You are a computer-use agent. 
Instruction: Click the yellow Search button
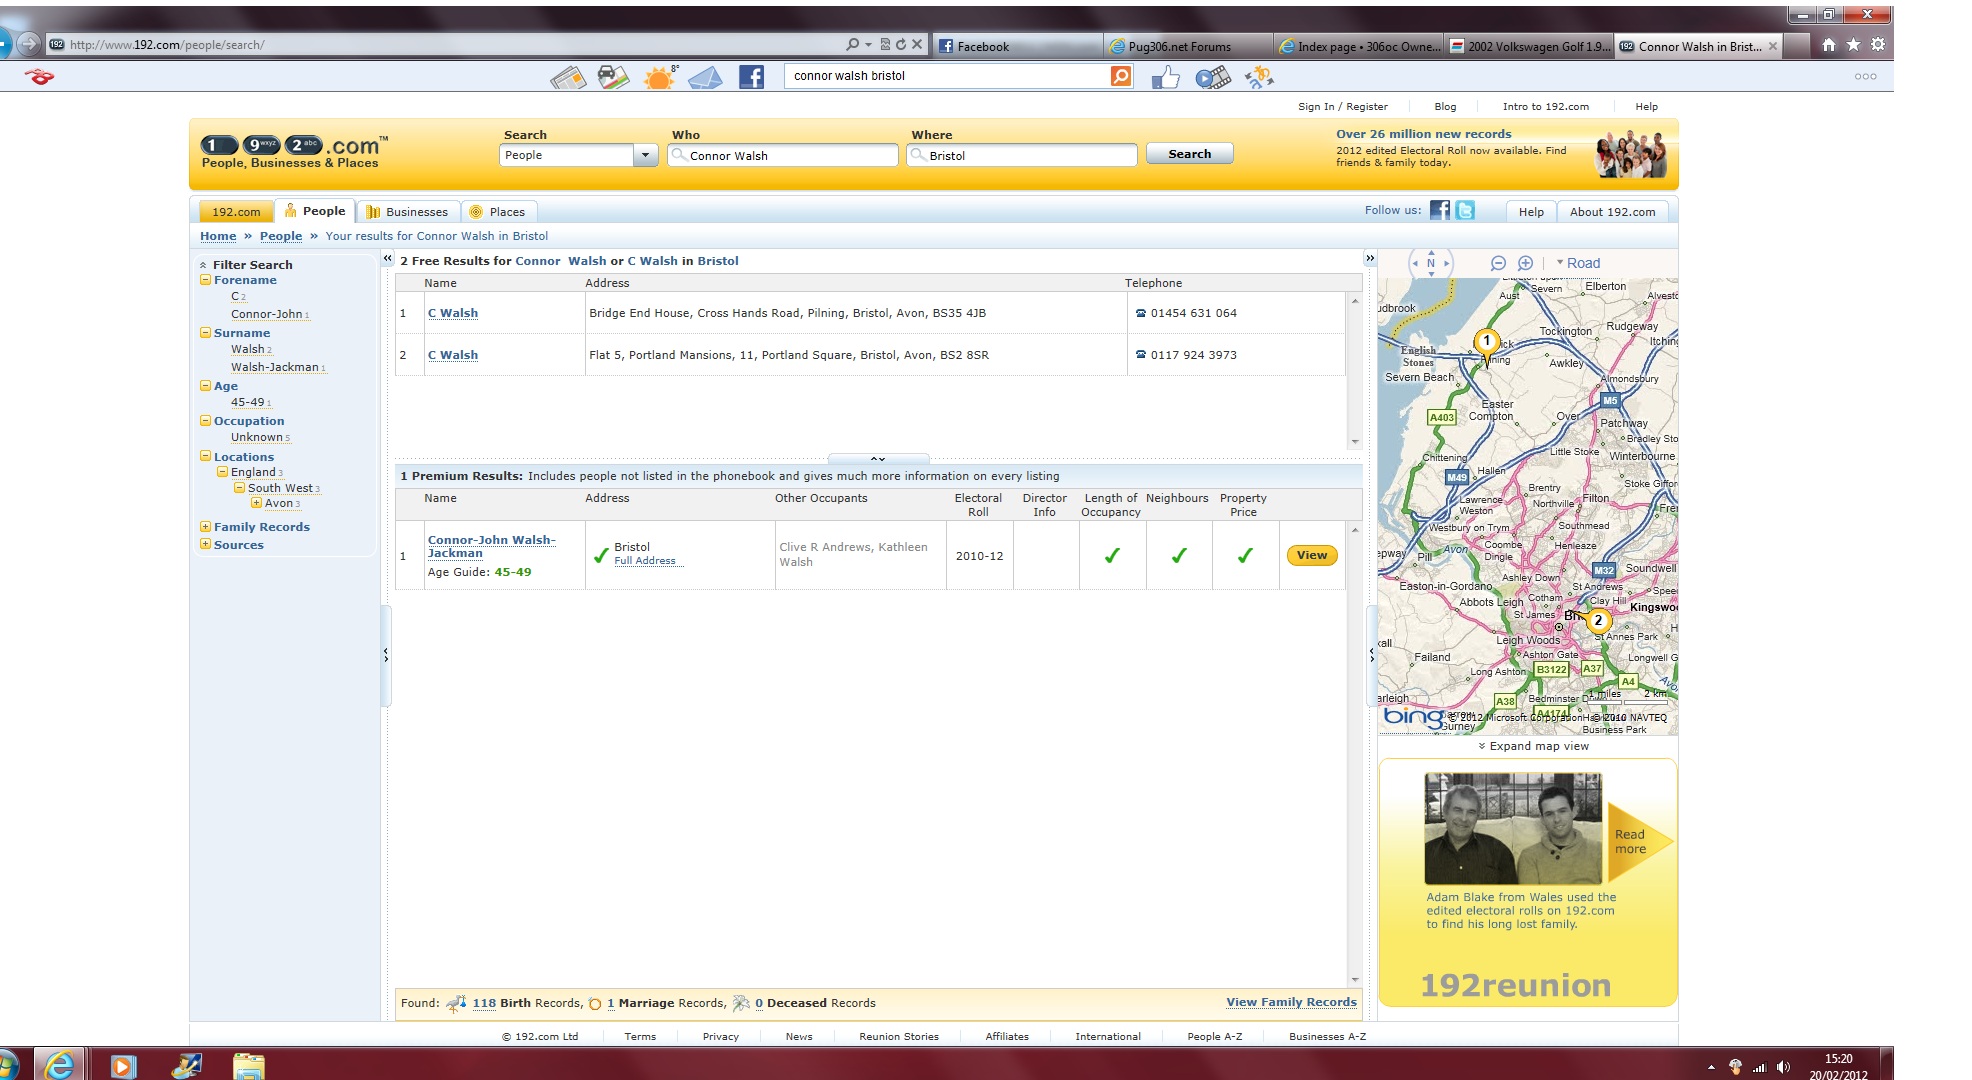tap(1189, 154)
